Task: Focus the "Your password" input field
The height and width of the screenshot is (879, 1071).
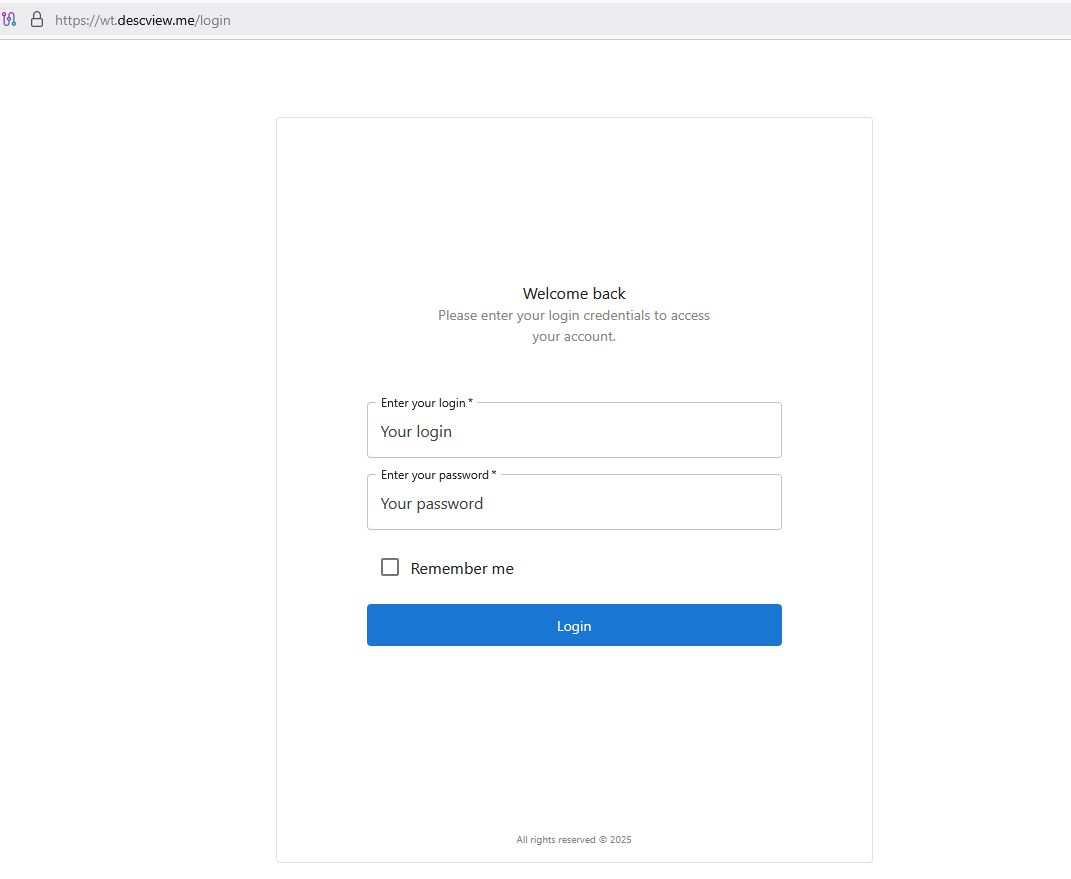Action: coord(574,504)
